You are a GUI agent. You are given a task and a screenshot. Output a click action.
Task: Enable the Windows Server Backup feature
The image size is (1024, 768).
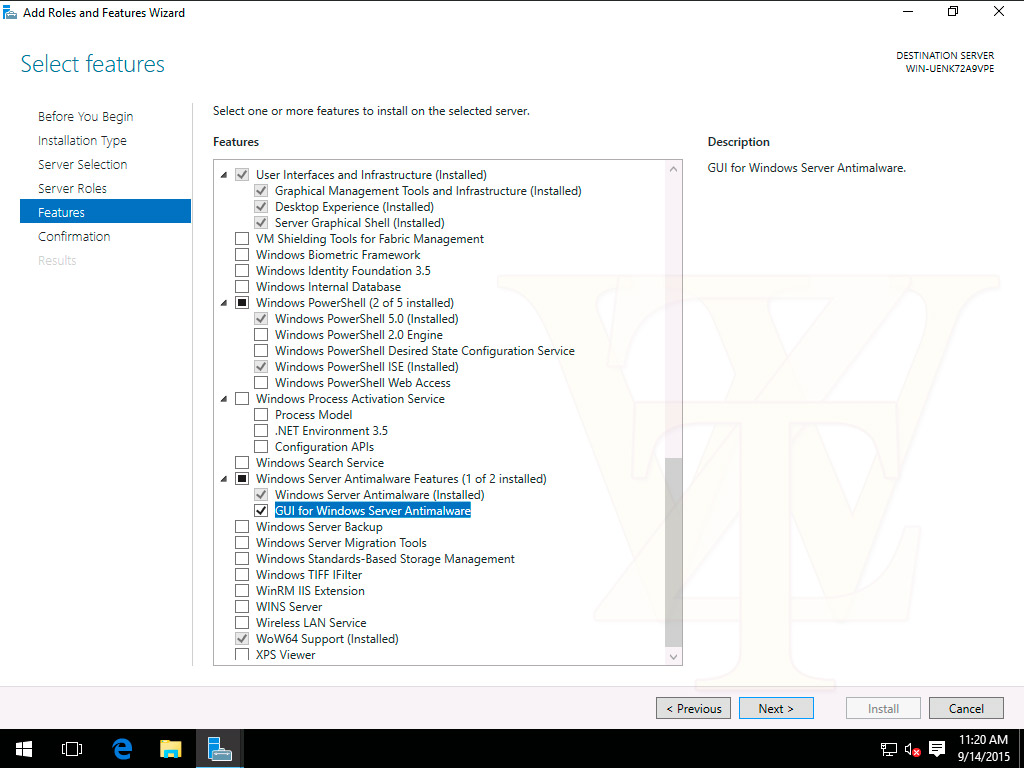coord(242,527)
